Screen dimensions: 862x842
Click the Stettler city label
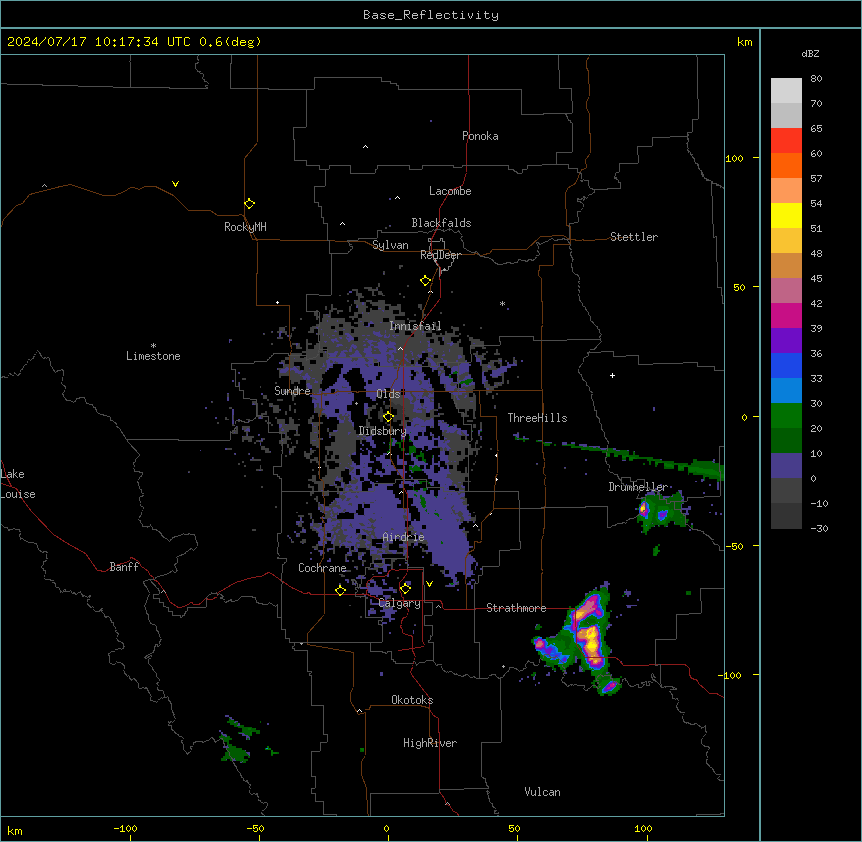[634, 237]
